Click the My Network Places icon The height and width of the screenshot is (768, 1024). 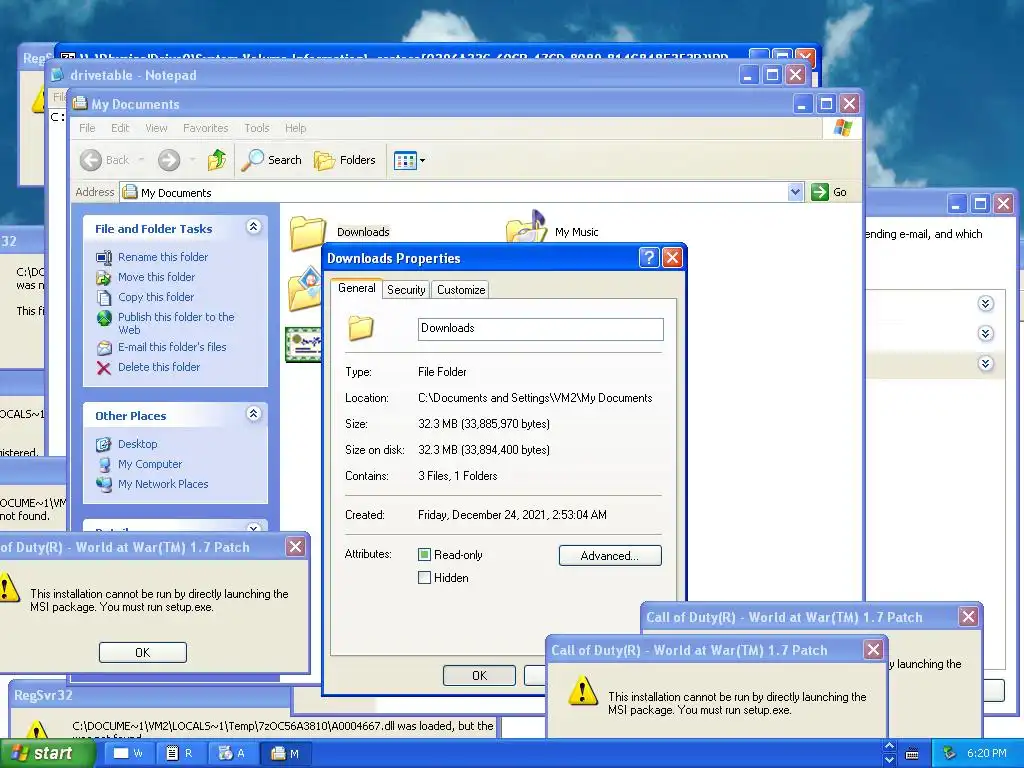[x=104, y=485]
